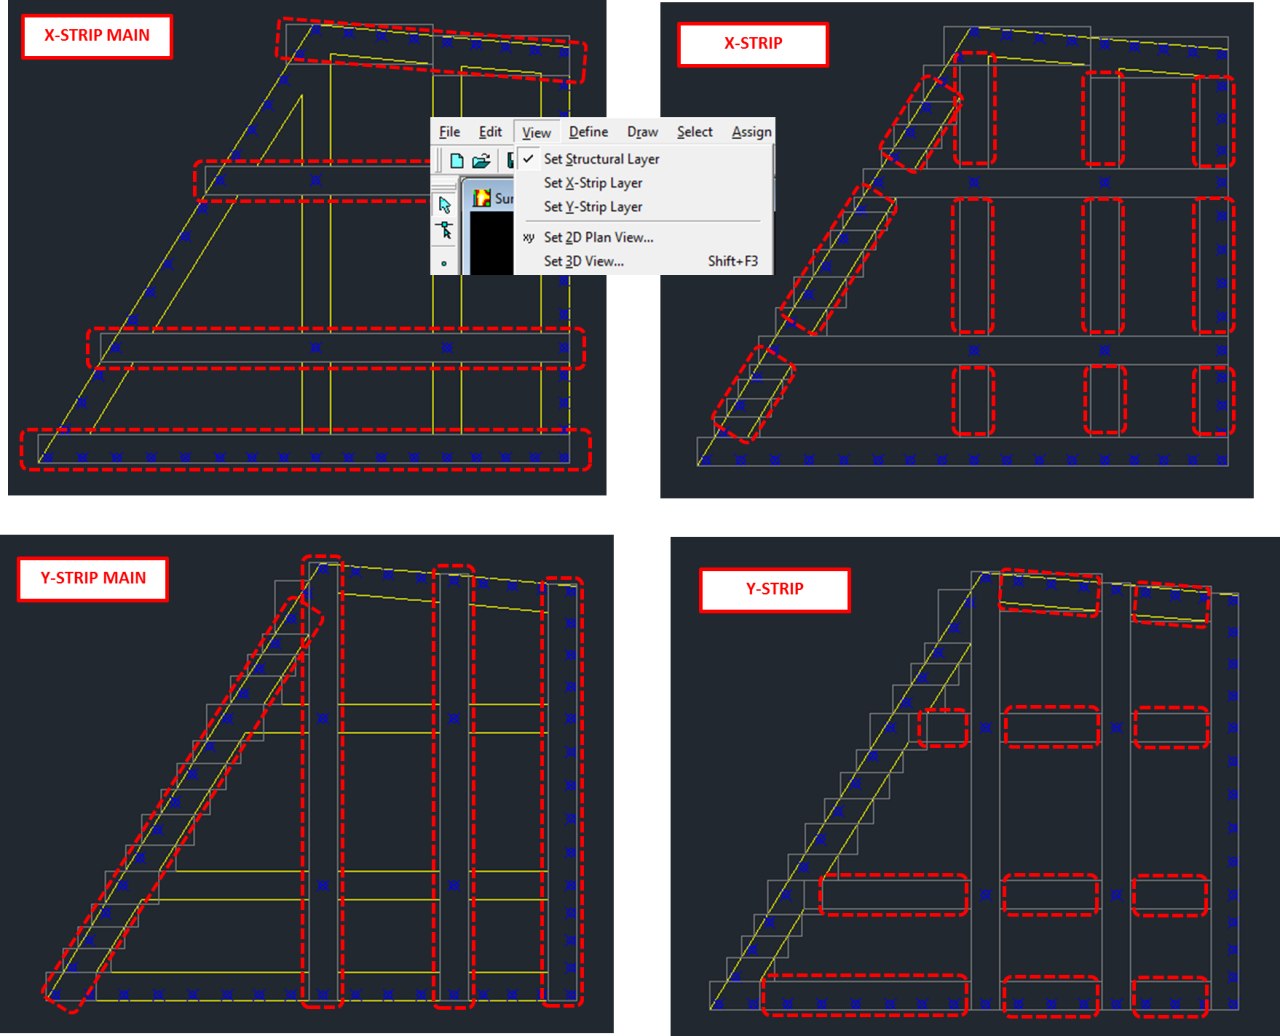Viewport: 1280px width, 1036px height.
Task: Select the reshape object tool
Action: (x=445, y=231)
